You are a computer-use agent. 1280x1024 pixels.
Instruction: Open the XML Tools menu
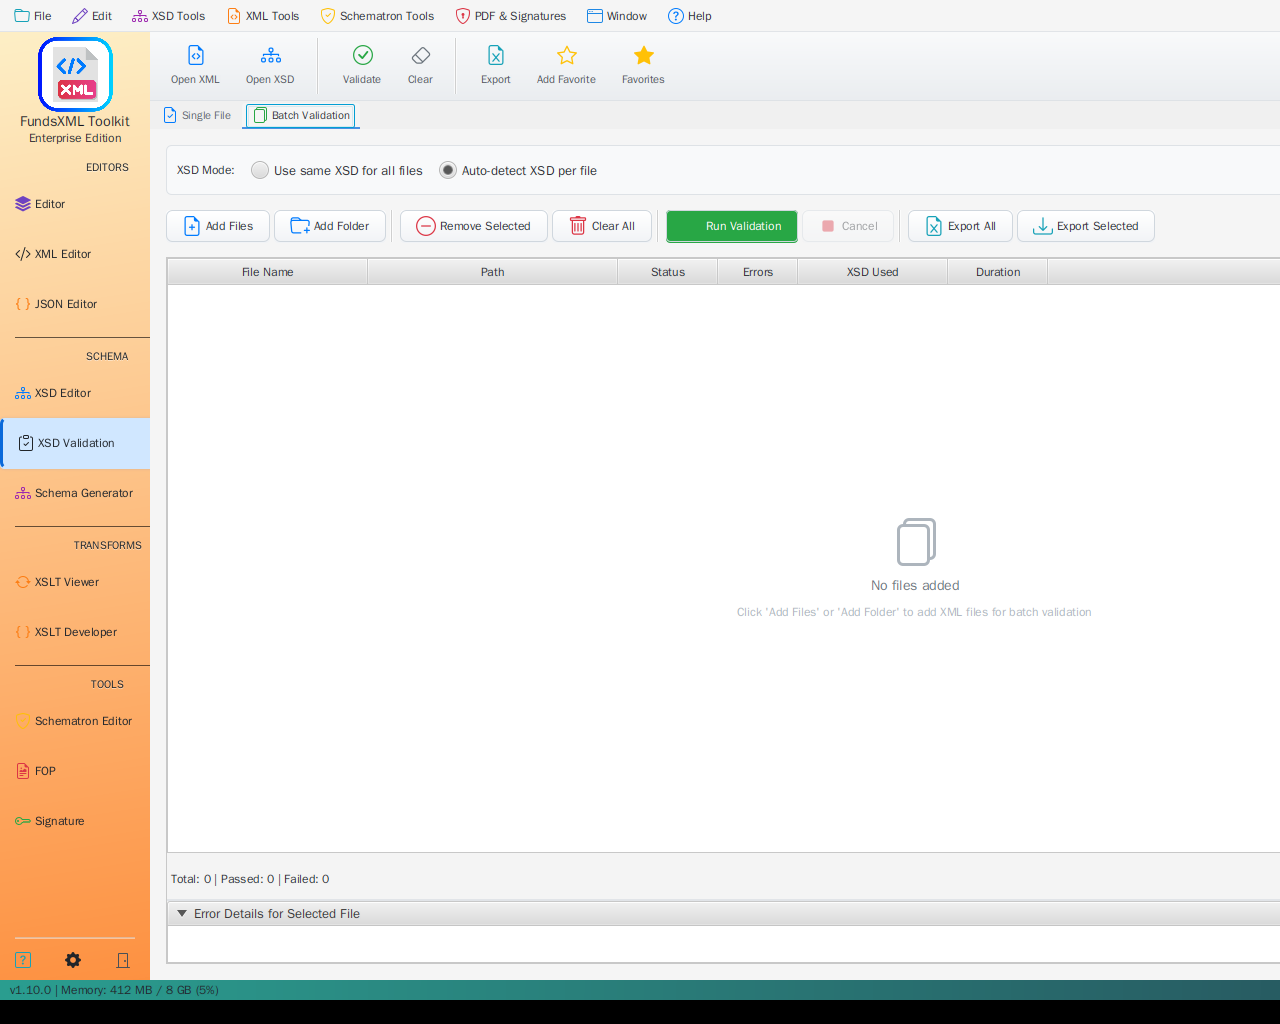point(263,16)
